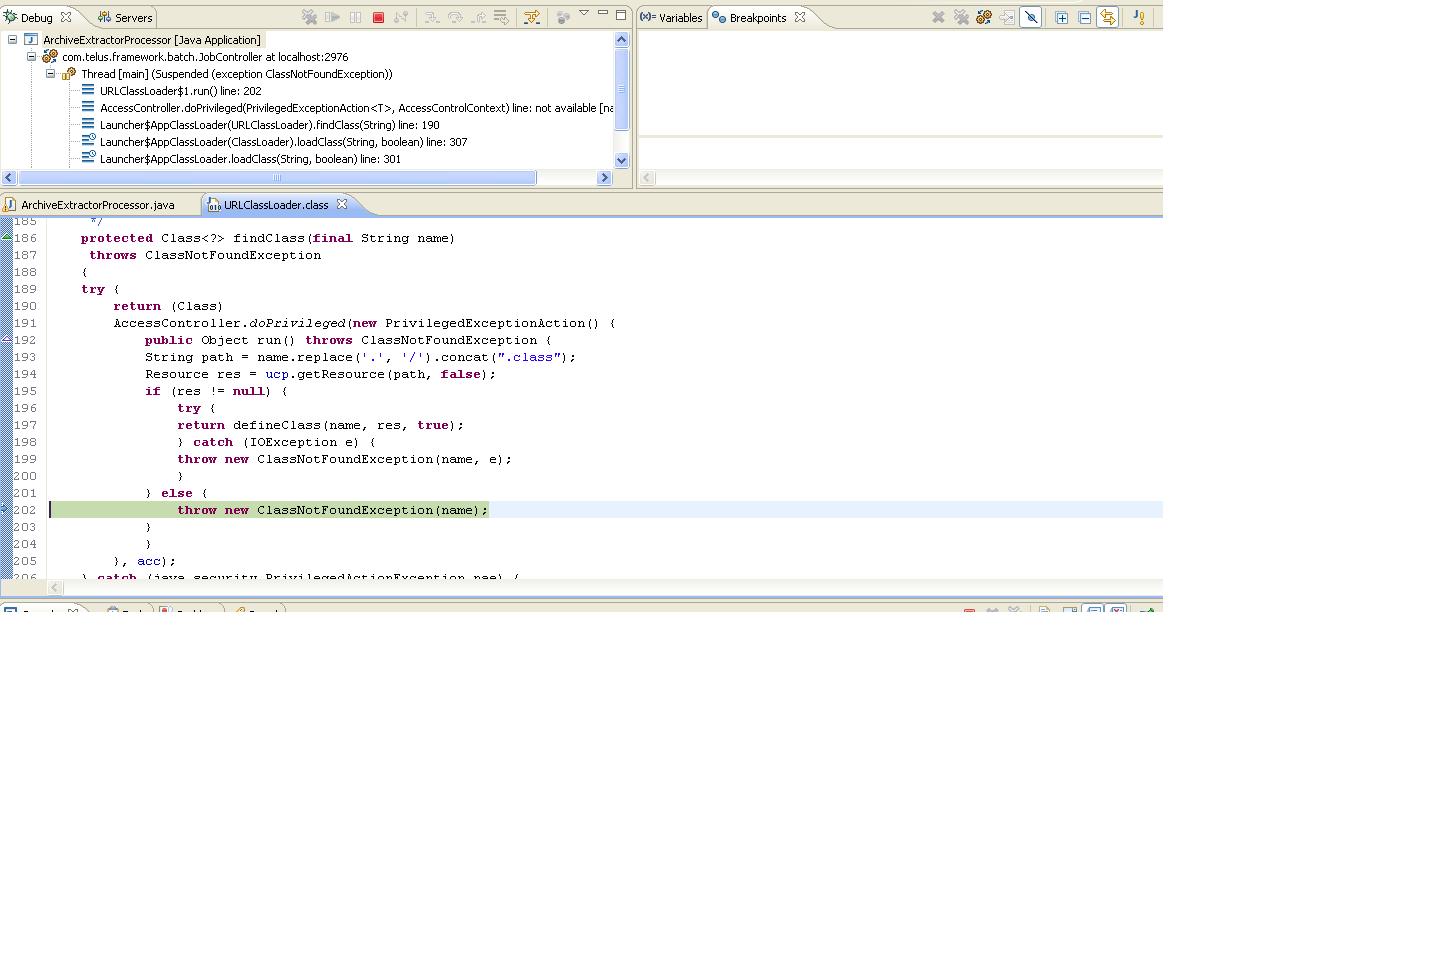Collapse the Thread [main] tree node
The height and width of the screenshot is (960, 1440).
click(51, 74)
